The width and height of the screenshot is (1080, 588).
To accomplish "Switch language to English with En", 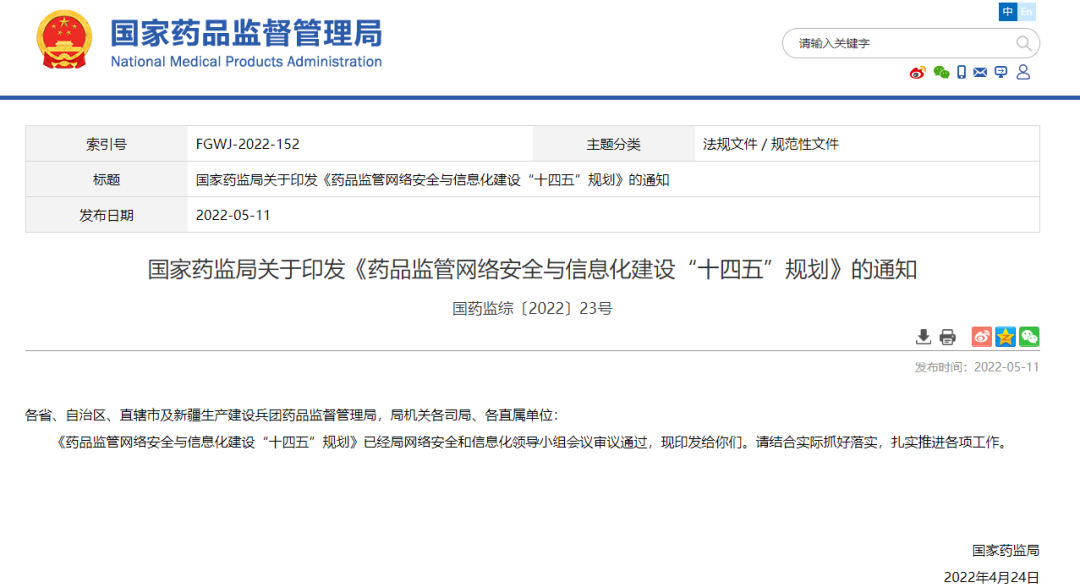I will click(x=1027, y=12).
